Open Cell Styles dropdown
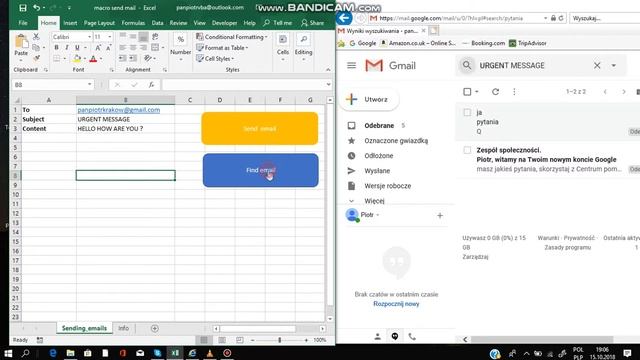The width and height of the screenshot is (640, 360). coord(215,59)
